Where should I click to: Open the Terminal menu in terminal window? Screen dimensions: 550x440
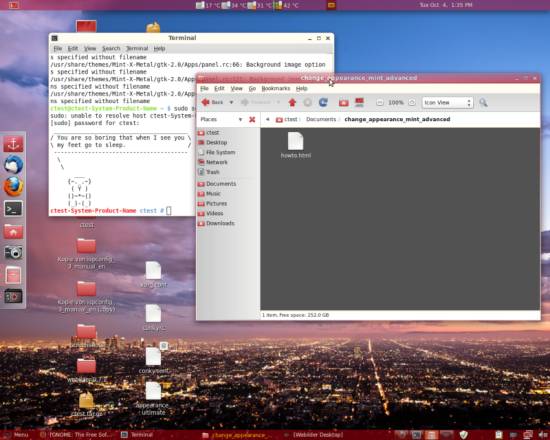(137, 48)
